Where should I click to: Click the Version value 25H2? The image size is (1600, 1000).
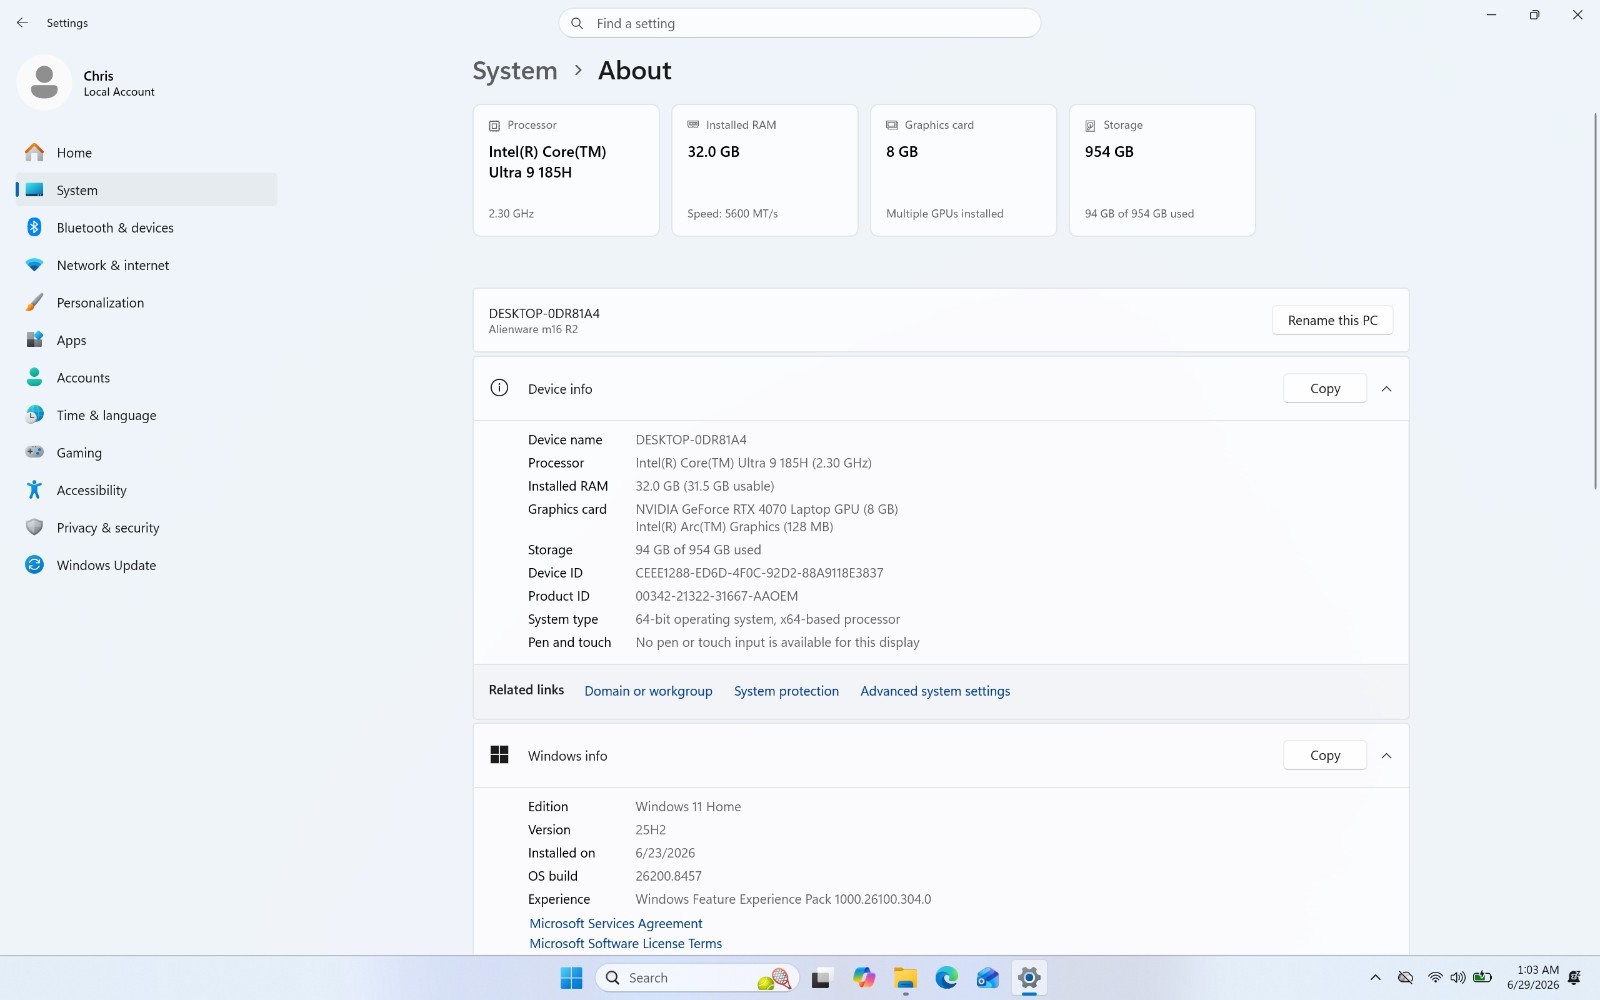651,830
